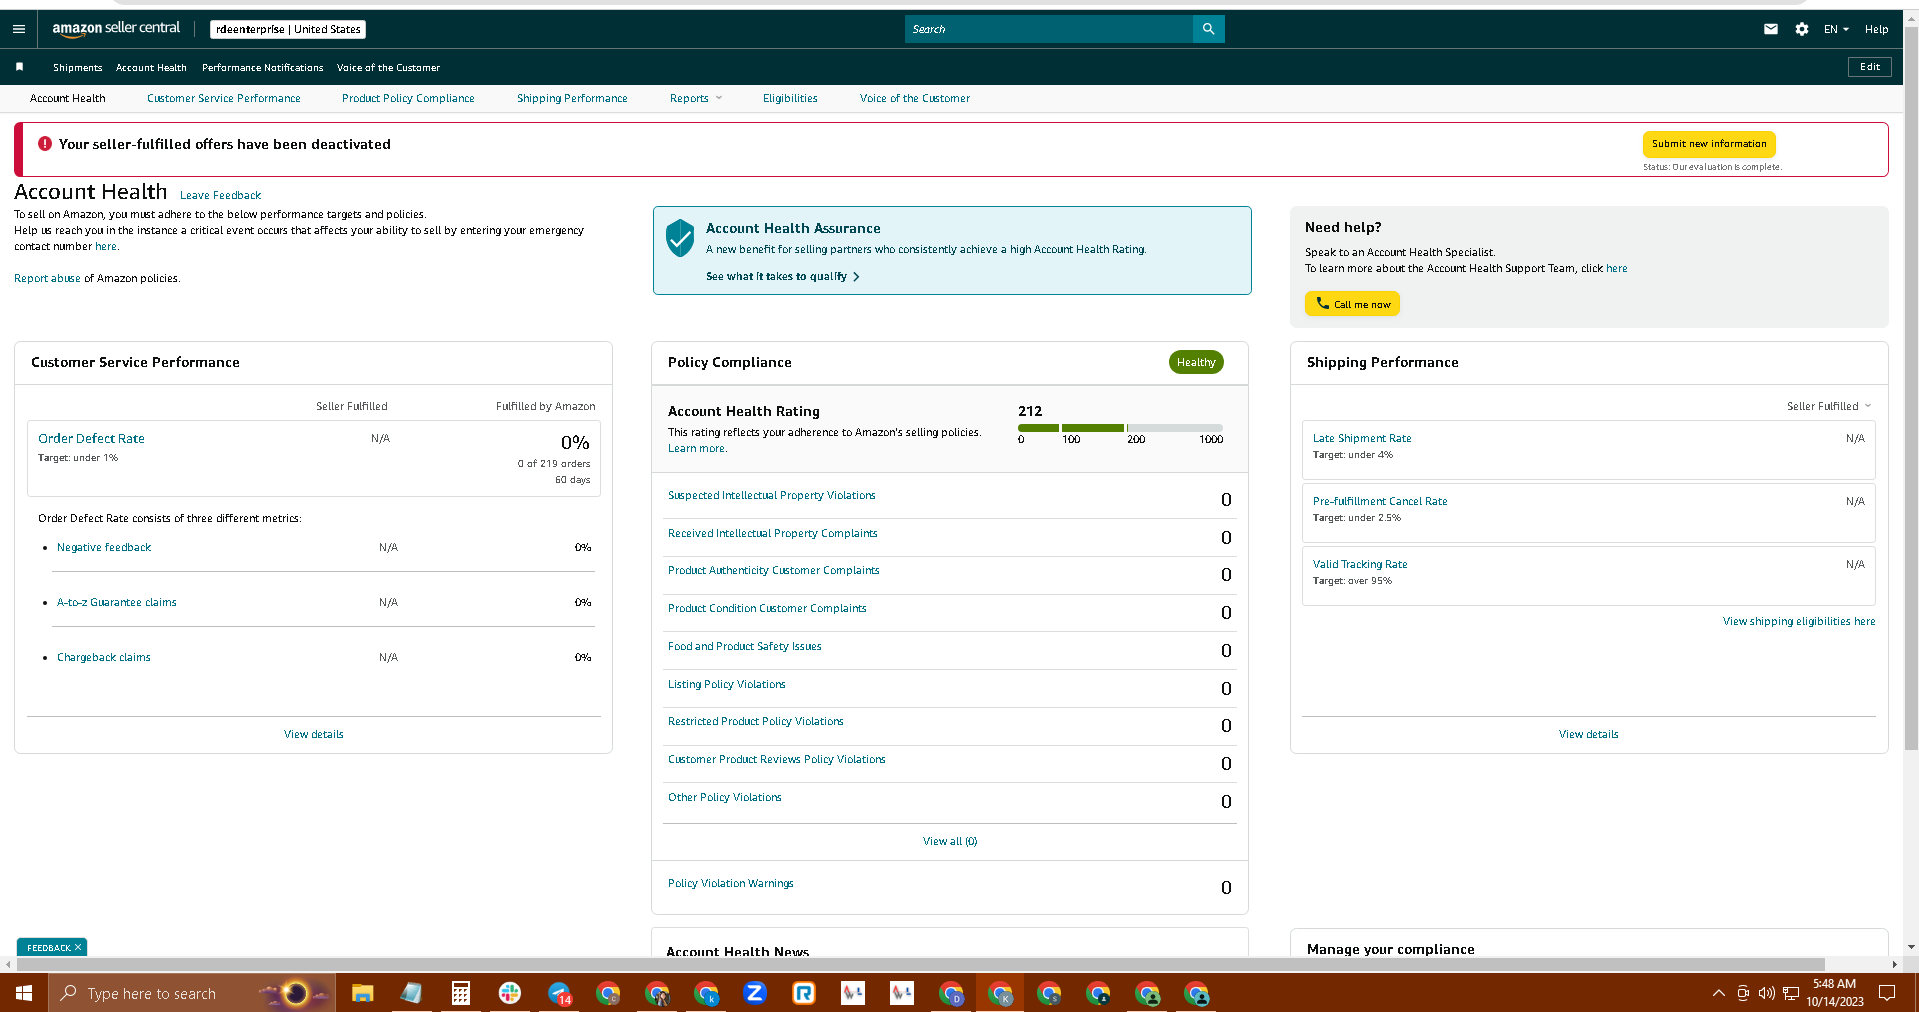Open the settings gear icon
This screenshot has height=1012, width=1919.
(x=1801, y=29)
